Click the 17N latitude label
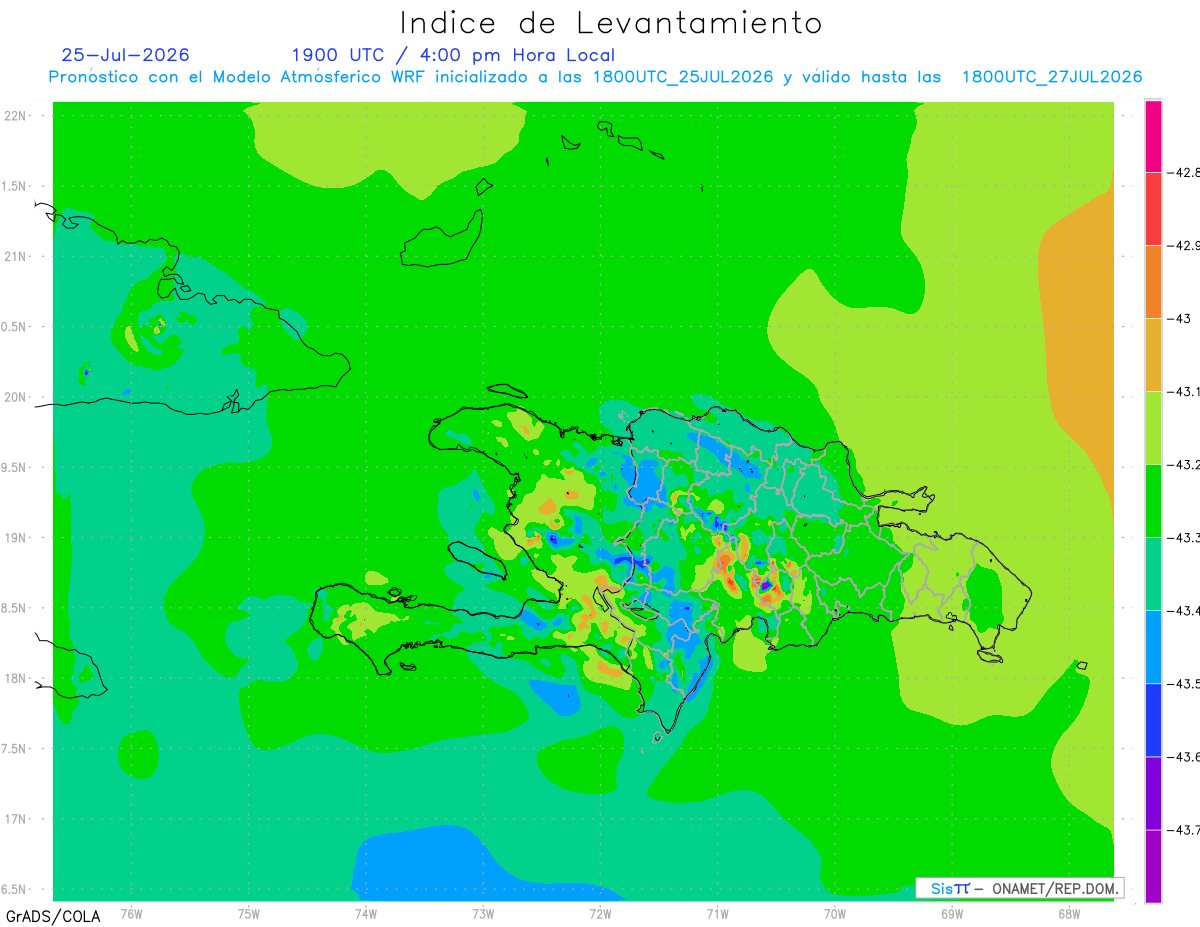The image size is (1200, 927). pyautogui.click(x=17, y=819)
